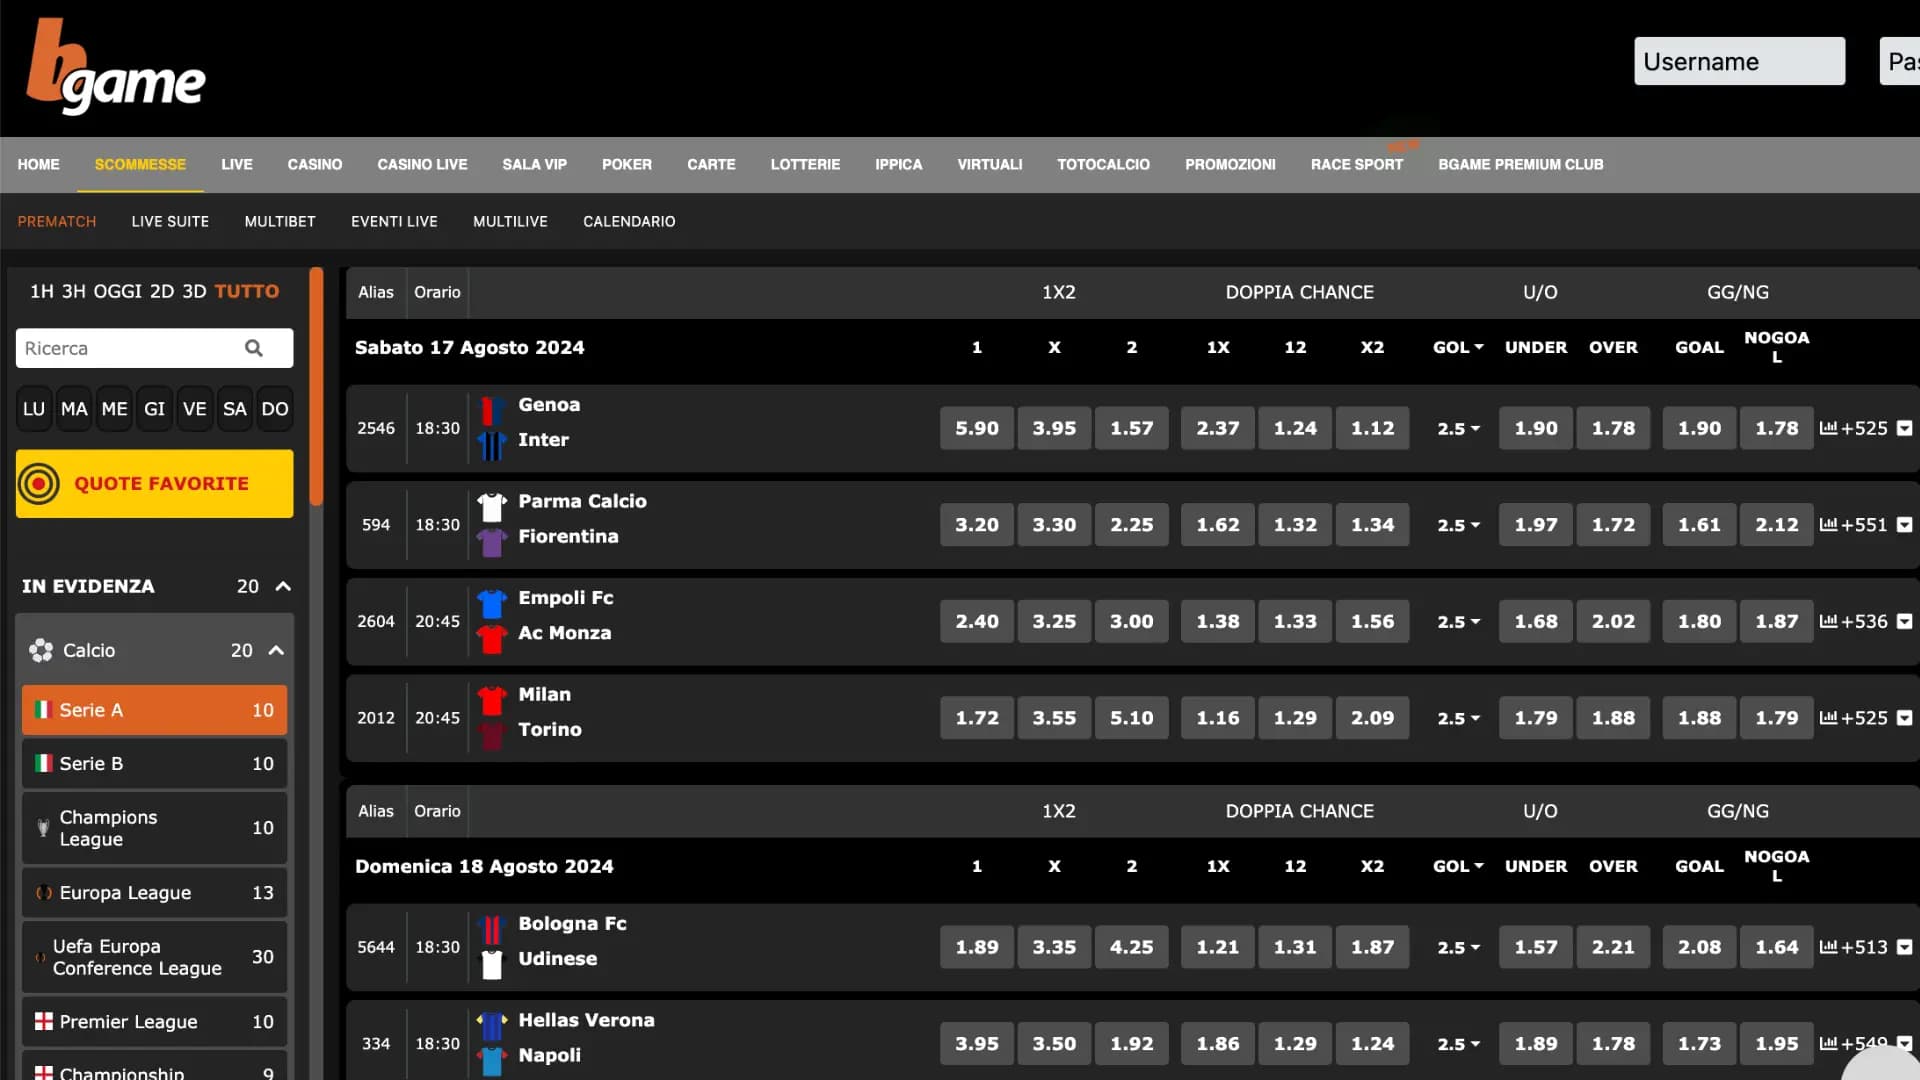The height and width of the screenshot is (1080, 1920).
Task: Select Serie B league link
Action: [x=91, y=764]
